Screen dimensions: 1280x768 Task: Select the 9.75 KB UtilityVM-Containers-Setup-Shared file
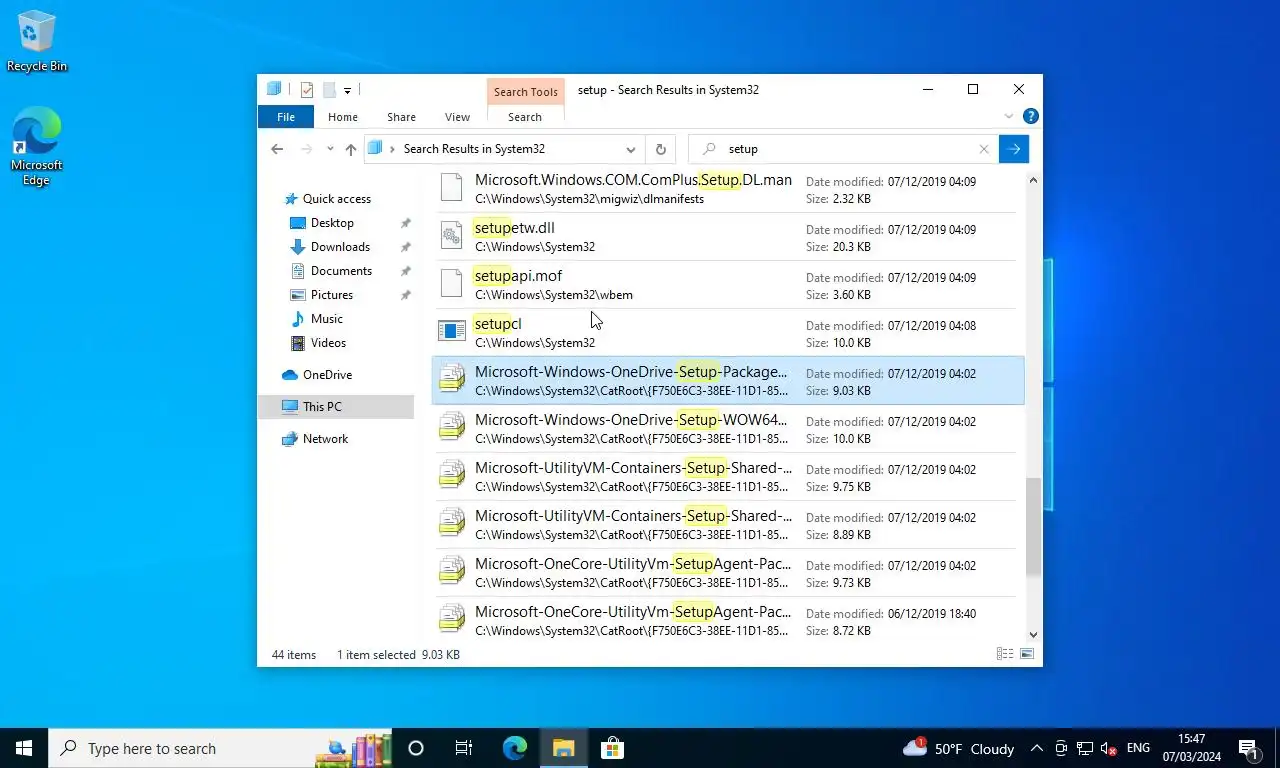pos(728,477)
